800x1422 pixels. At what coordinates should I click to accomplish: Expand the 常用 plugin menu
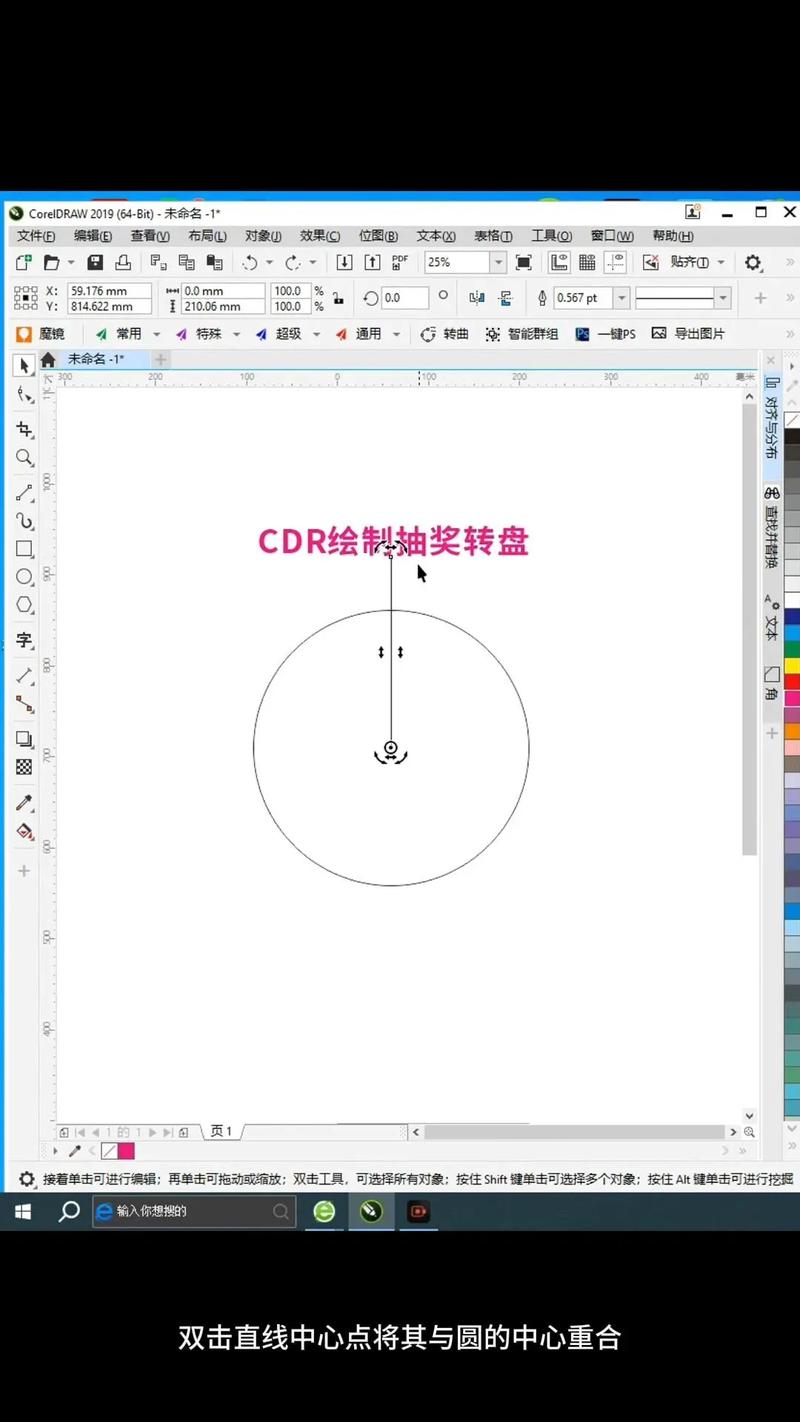155,333
